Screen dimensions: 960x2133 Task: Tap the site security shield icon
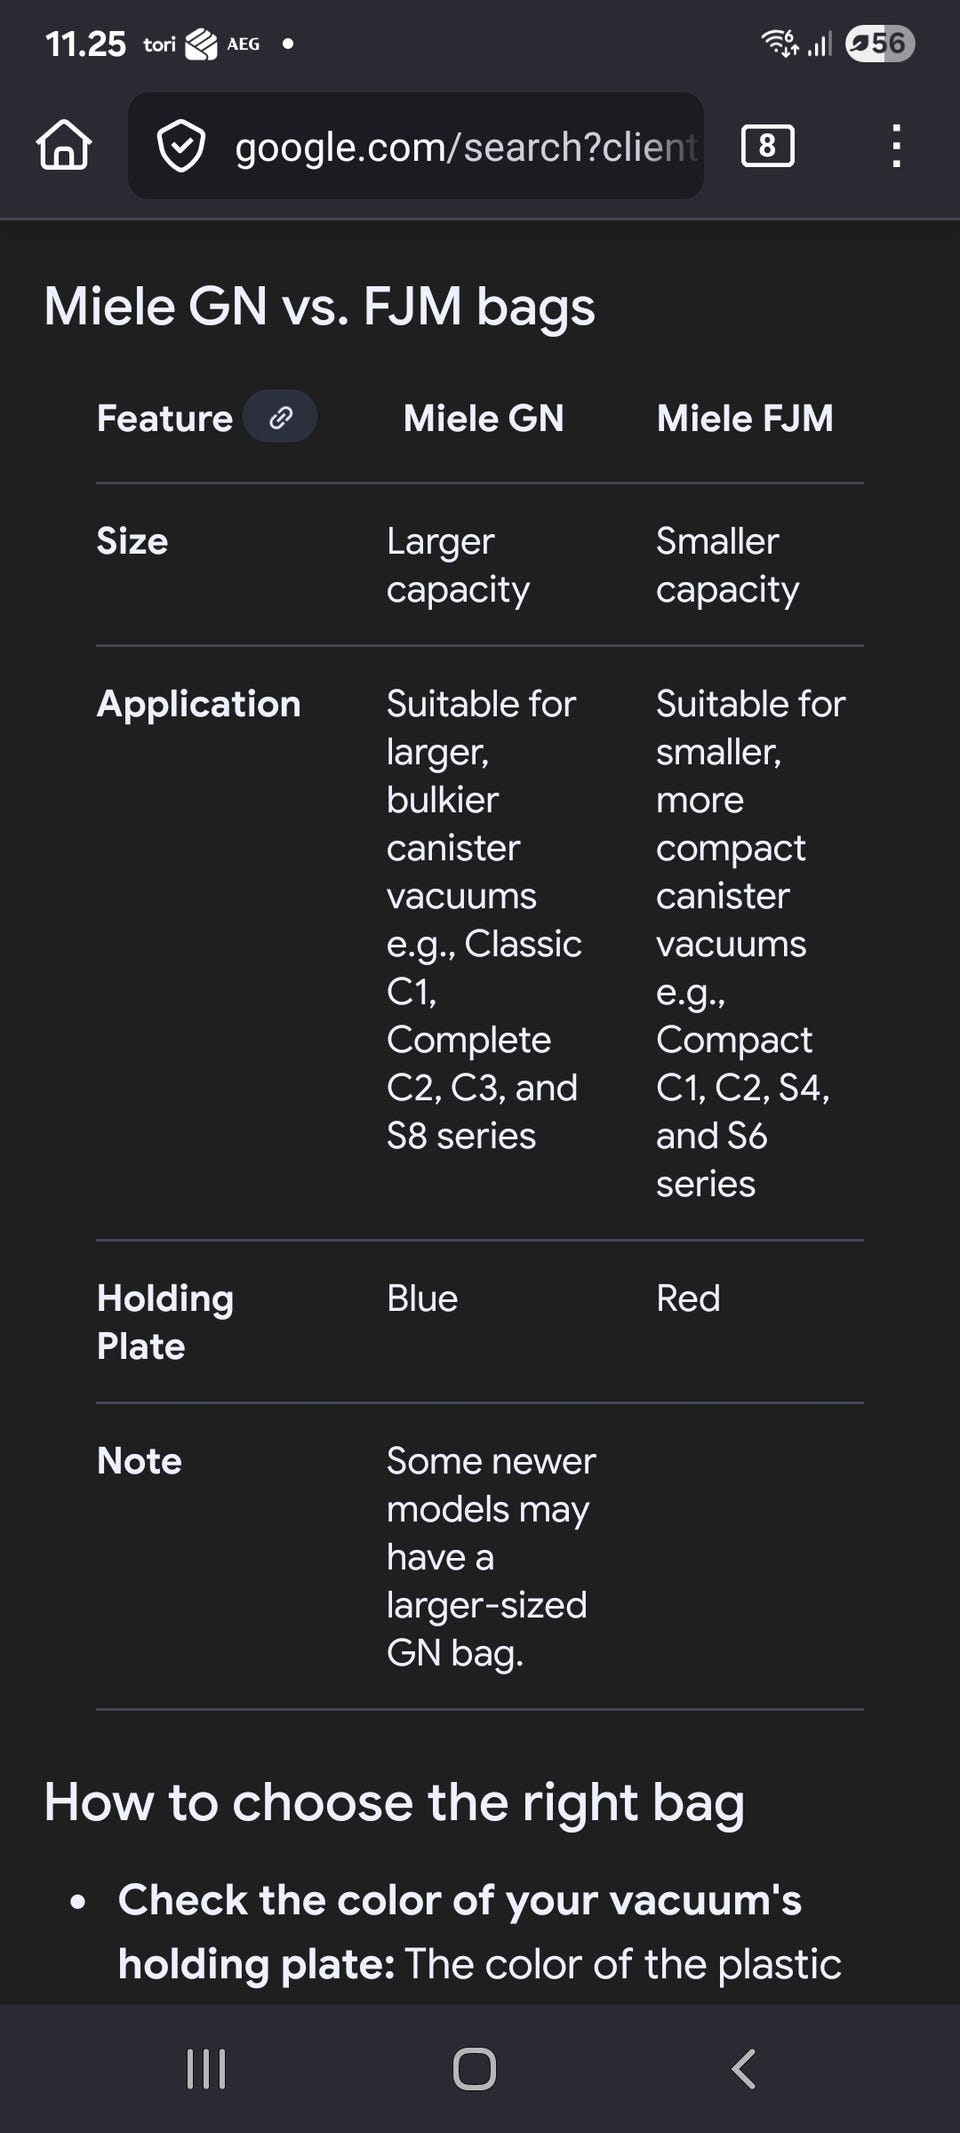point(181,146)
